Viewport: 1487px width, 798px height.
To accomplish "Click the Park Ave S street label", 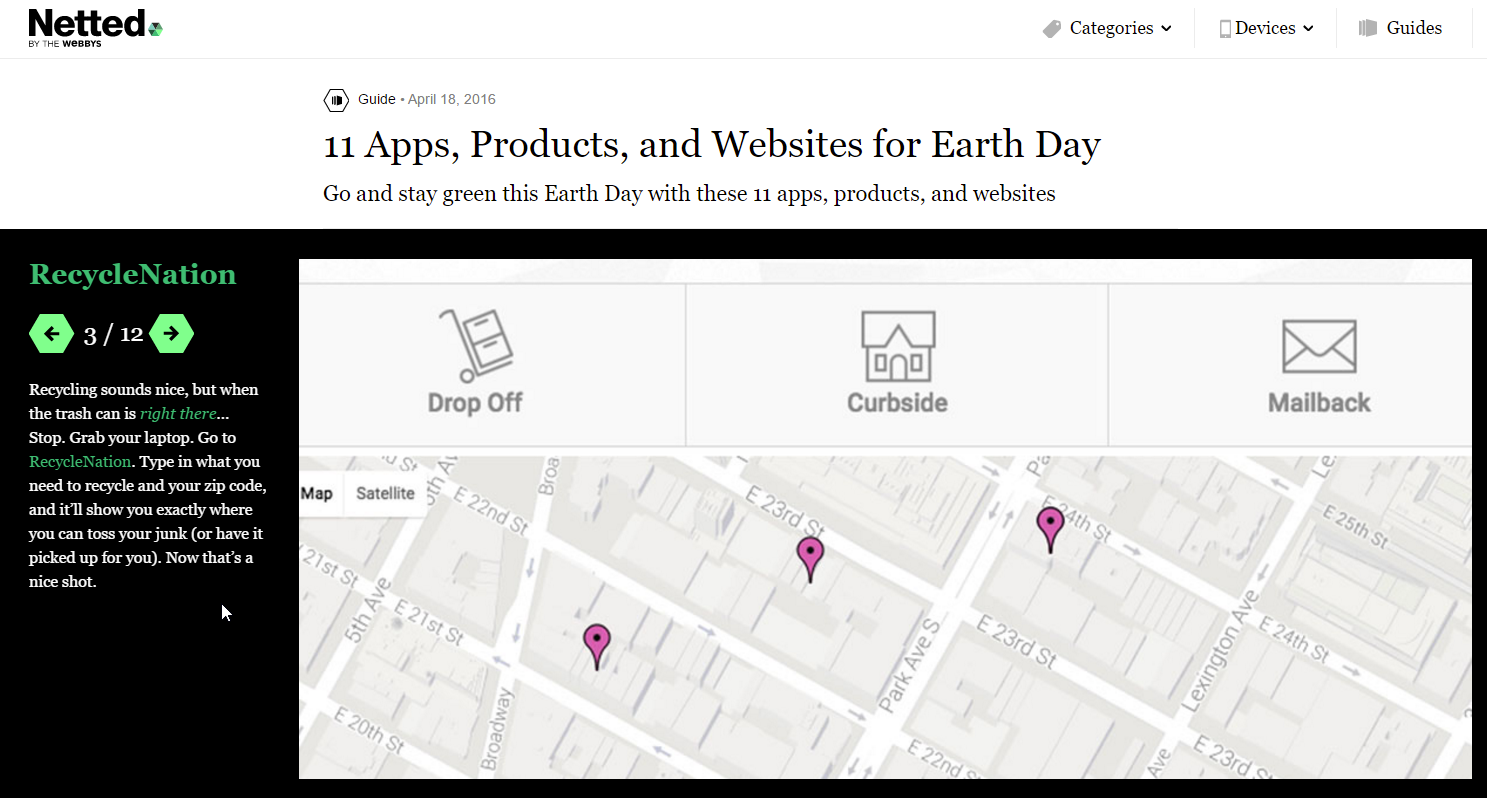I will click(908, 667).
